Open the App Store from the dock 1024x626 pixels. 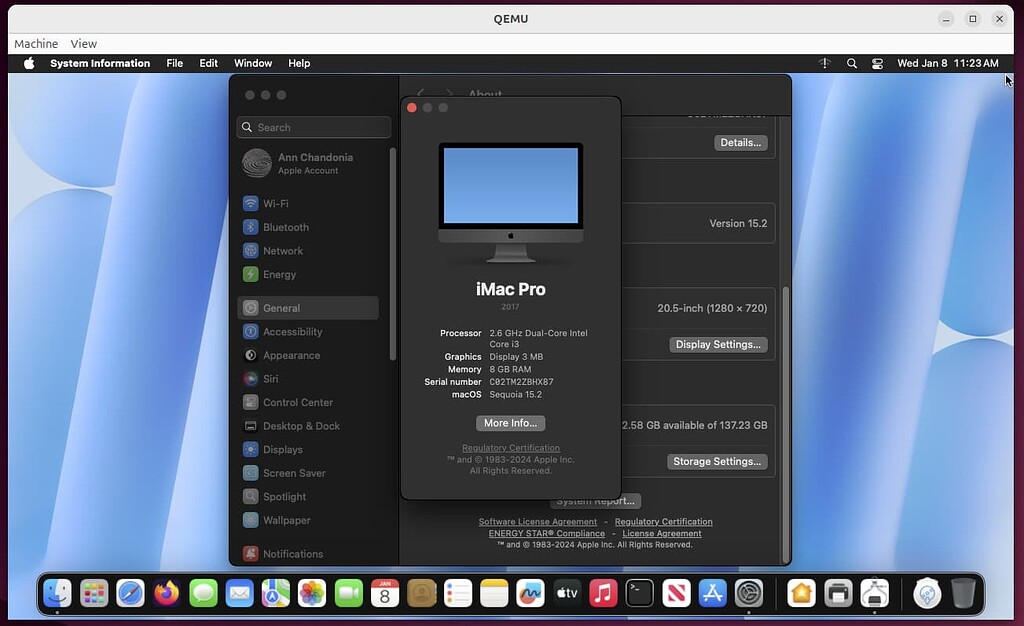[x=711, y=593]
